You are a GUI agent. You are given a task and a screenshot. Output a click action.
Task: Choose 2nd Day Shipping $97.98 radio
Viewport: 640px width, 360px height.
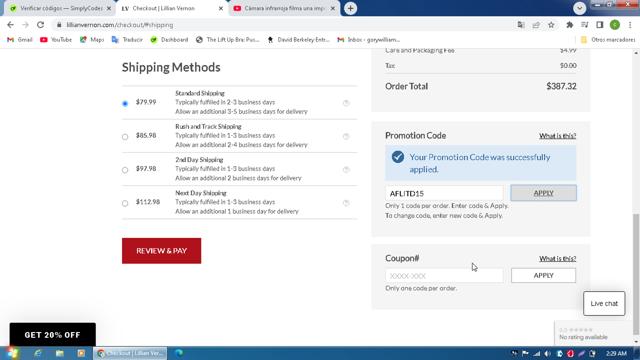[125, 170]
